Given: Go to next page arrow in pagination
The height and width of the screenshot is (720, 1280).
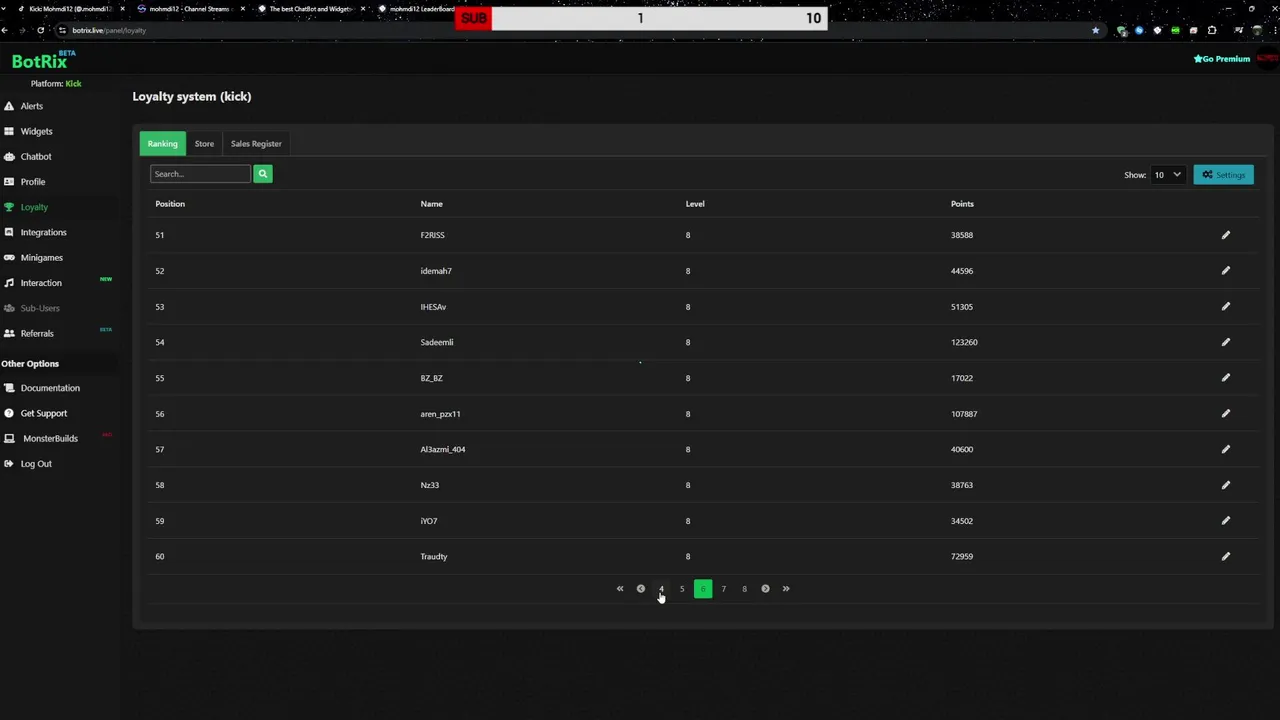Looking at the screenshot, I should [x=765, y=589].
